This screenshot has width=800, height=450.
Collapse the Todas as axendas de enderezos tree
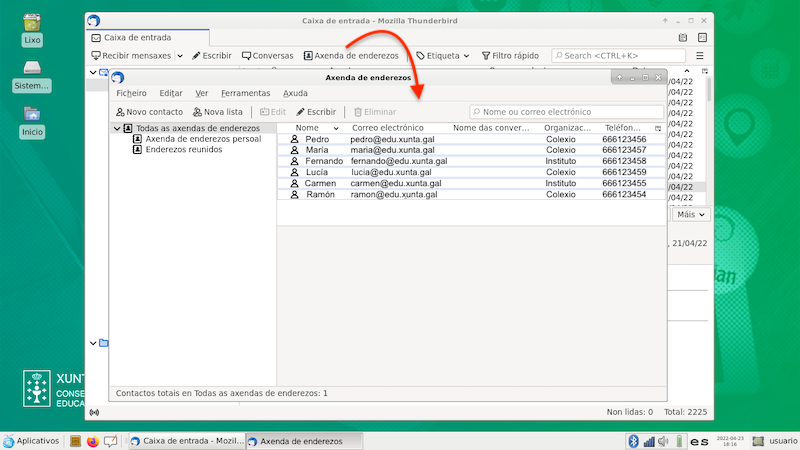click(117, 128)
